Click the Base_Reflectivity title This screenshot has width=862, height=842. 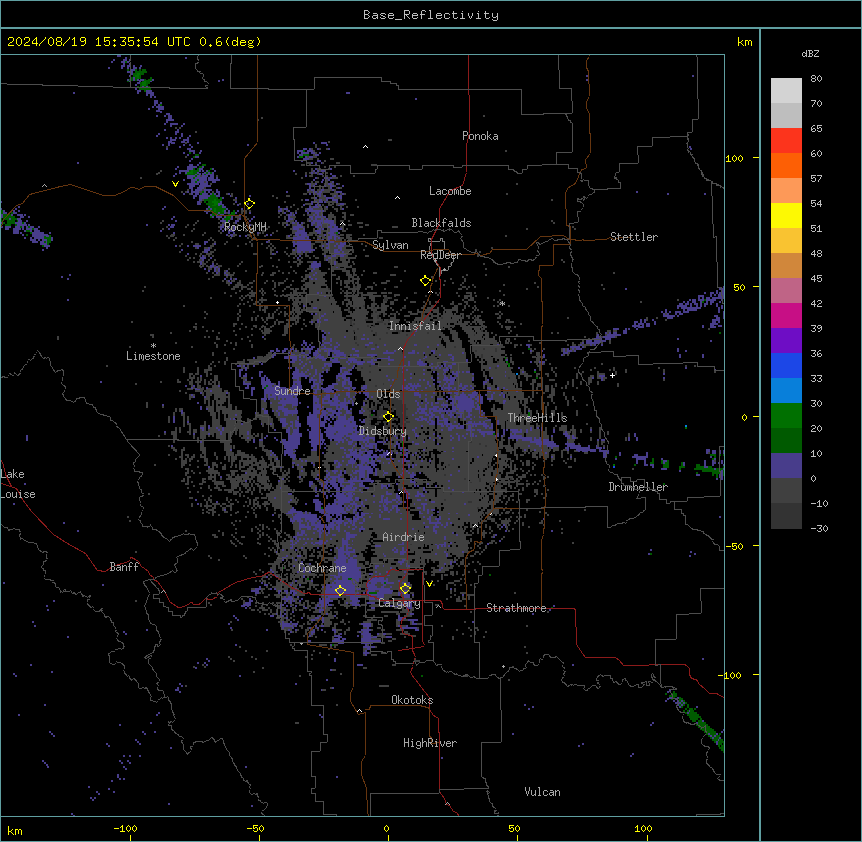coord(431,15)
